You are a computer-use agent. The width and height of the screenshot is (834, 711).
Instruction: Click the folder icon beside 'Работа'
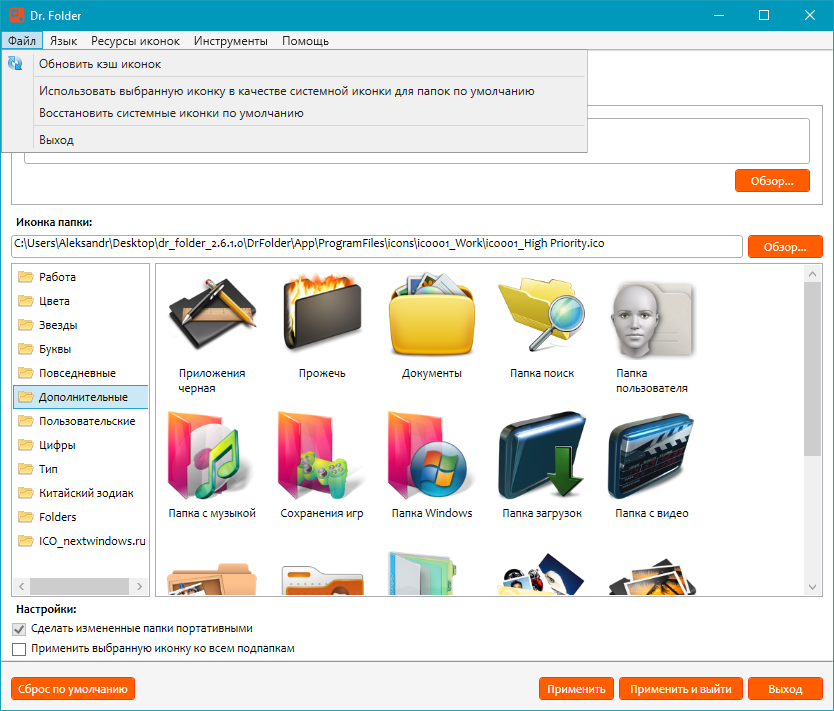point(25,277)
